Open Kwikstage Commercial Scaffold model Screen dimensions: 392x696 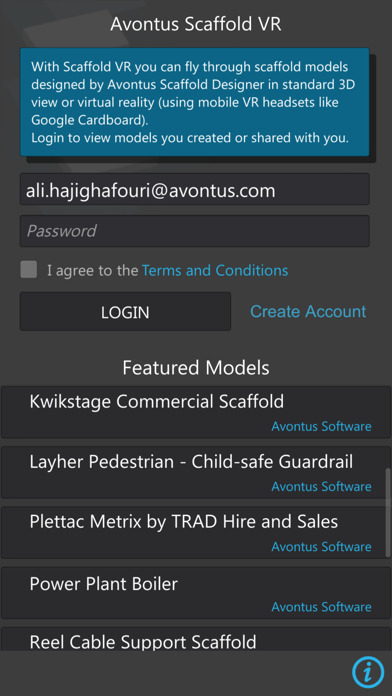point(196,412)
